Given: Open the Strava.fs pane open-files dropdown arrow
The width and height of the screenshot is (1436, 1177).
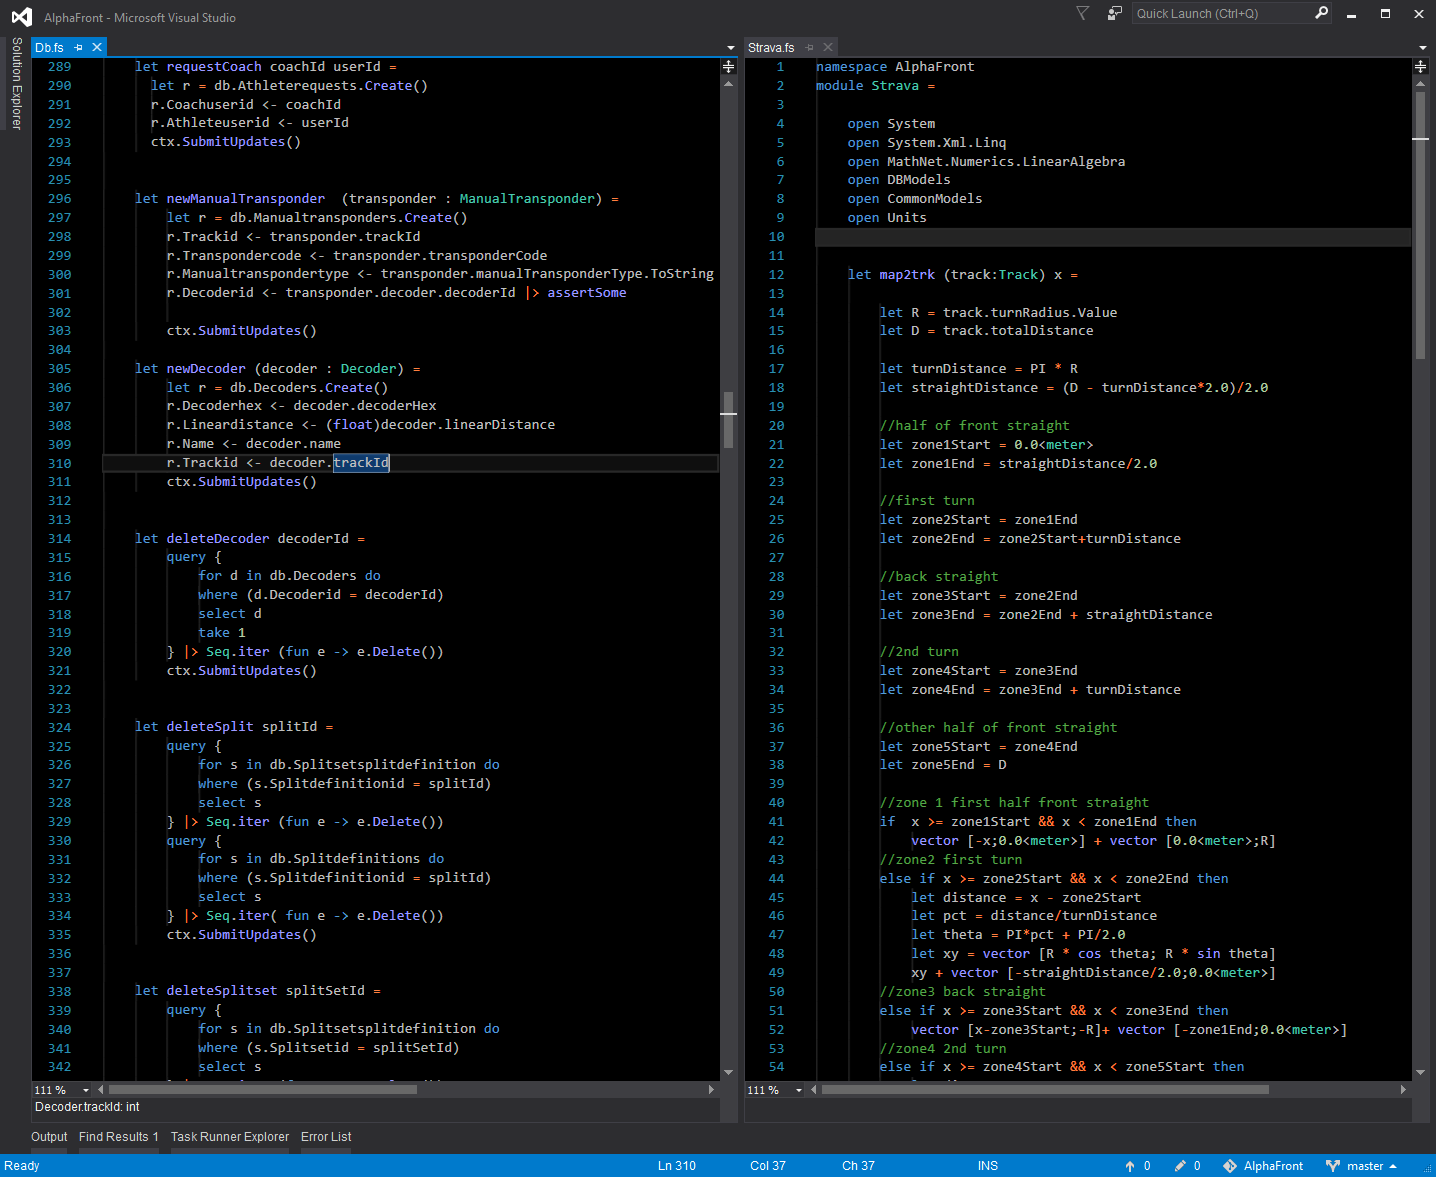Looking at the screenshot, I should [x=1422, y=48].
